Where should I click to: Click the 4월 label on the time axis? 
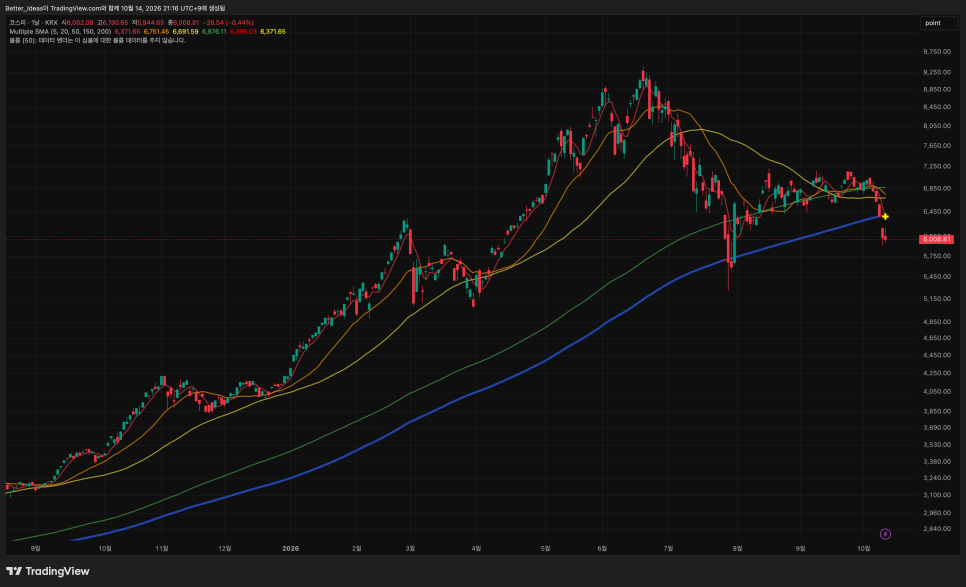(476, 548)
